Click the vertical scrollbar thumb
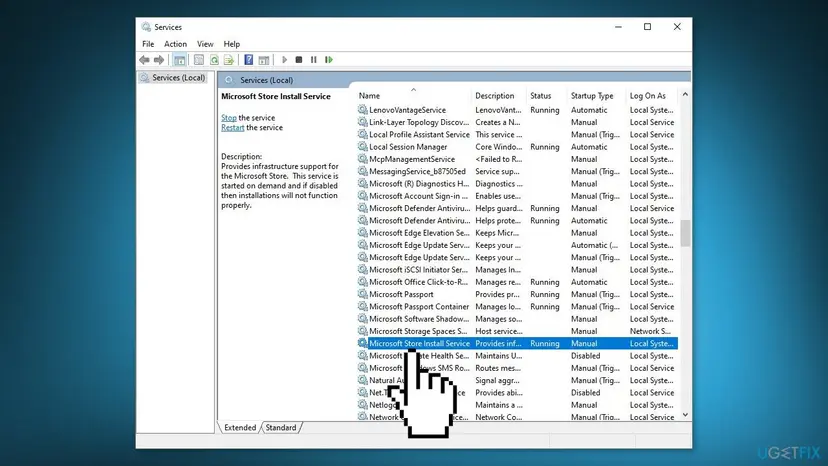The width and height of the screenshot is (828, 466). point(685,233)
